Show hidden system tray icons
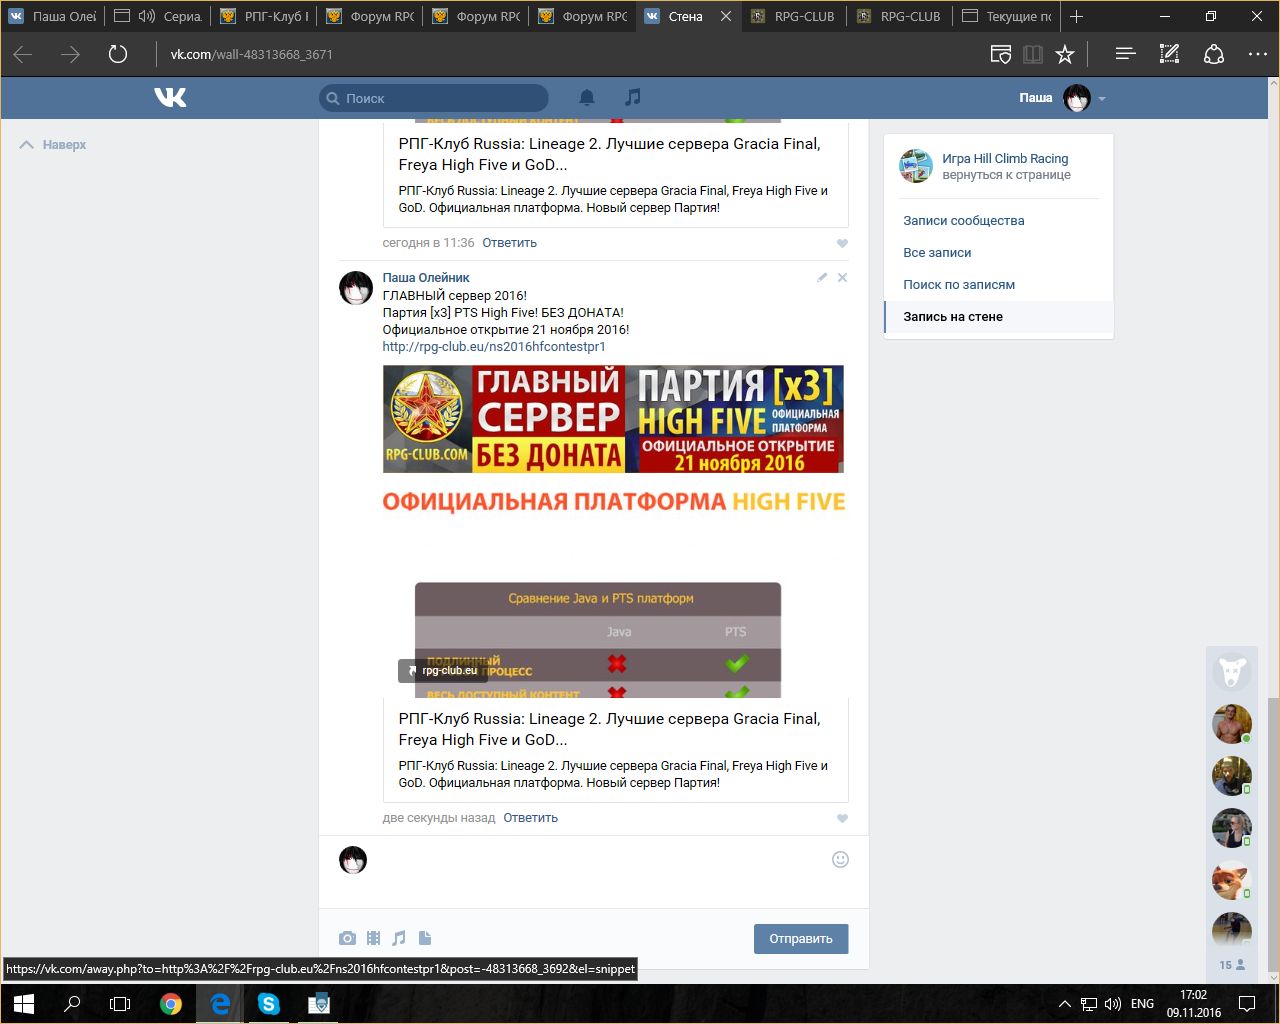The image size is (1280, 1024). coord(1064,1004)
